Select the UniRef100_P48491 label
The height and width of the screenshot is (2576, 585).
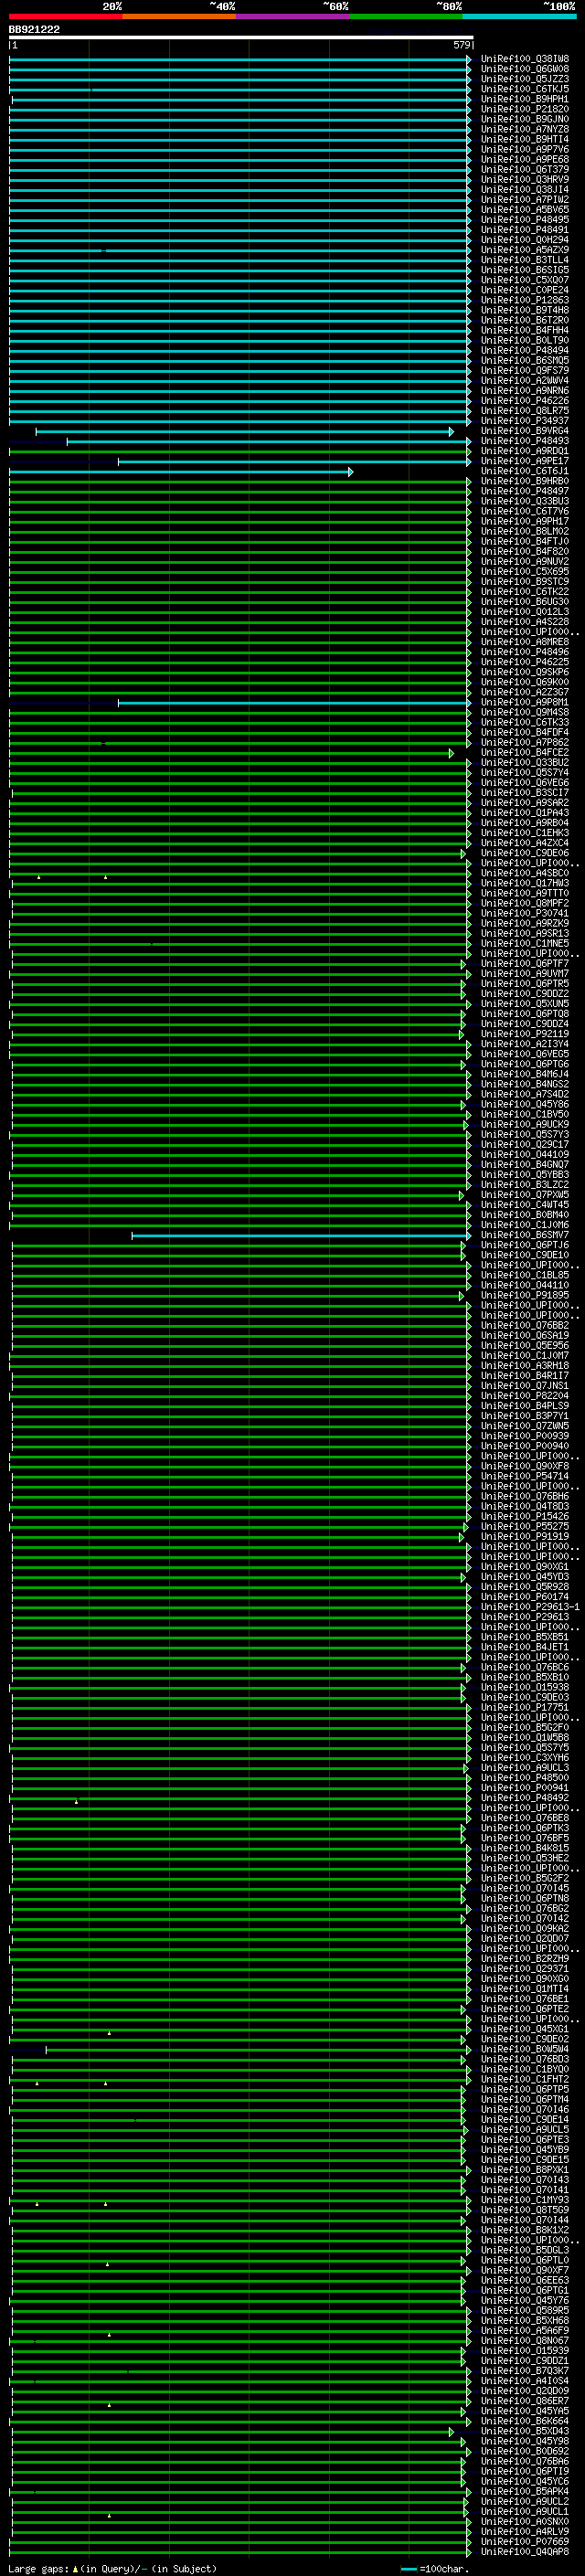pyautogui.click(x=525, y=230)
